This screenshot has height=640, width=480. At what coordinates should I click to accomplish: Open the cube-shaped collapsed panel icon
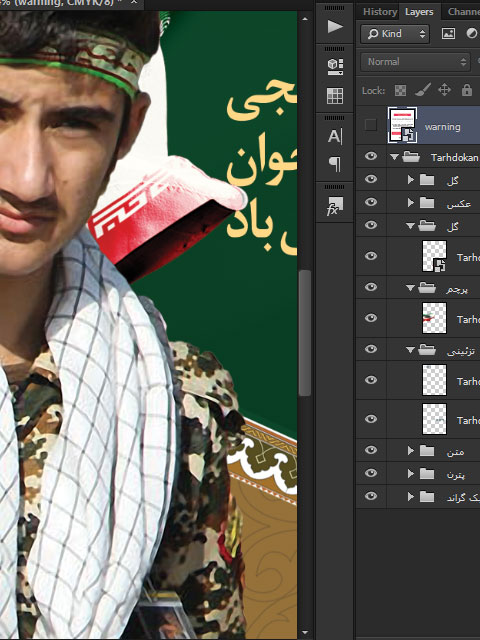[x=335, y=66]
